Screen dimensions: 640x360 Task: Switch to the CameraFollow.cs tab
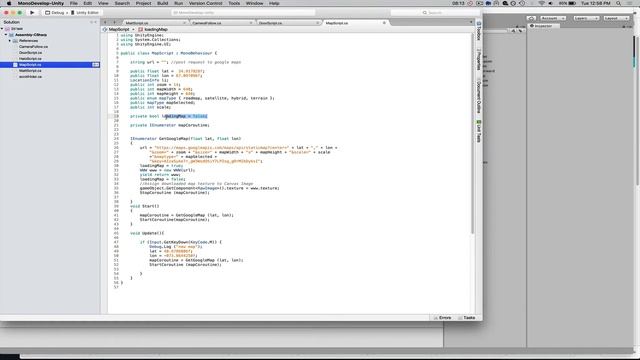[x=221, y=23]
